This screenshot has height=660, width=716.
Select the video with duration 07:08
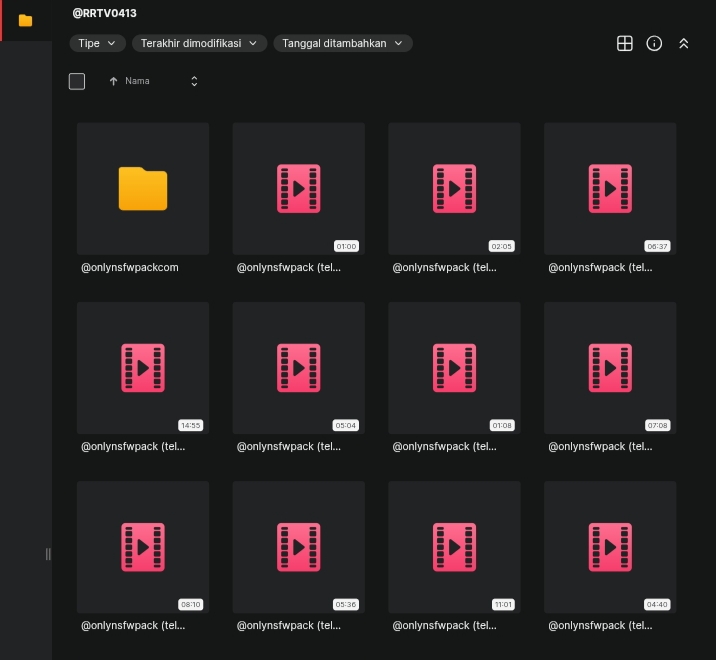click(610, 368)
